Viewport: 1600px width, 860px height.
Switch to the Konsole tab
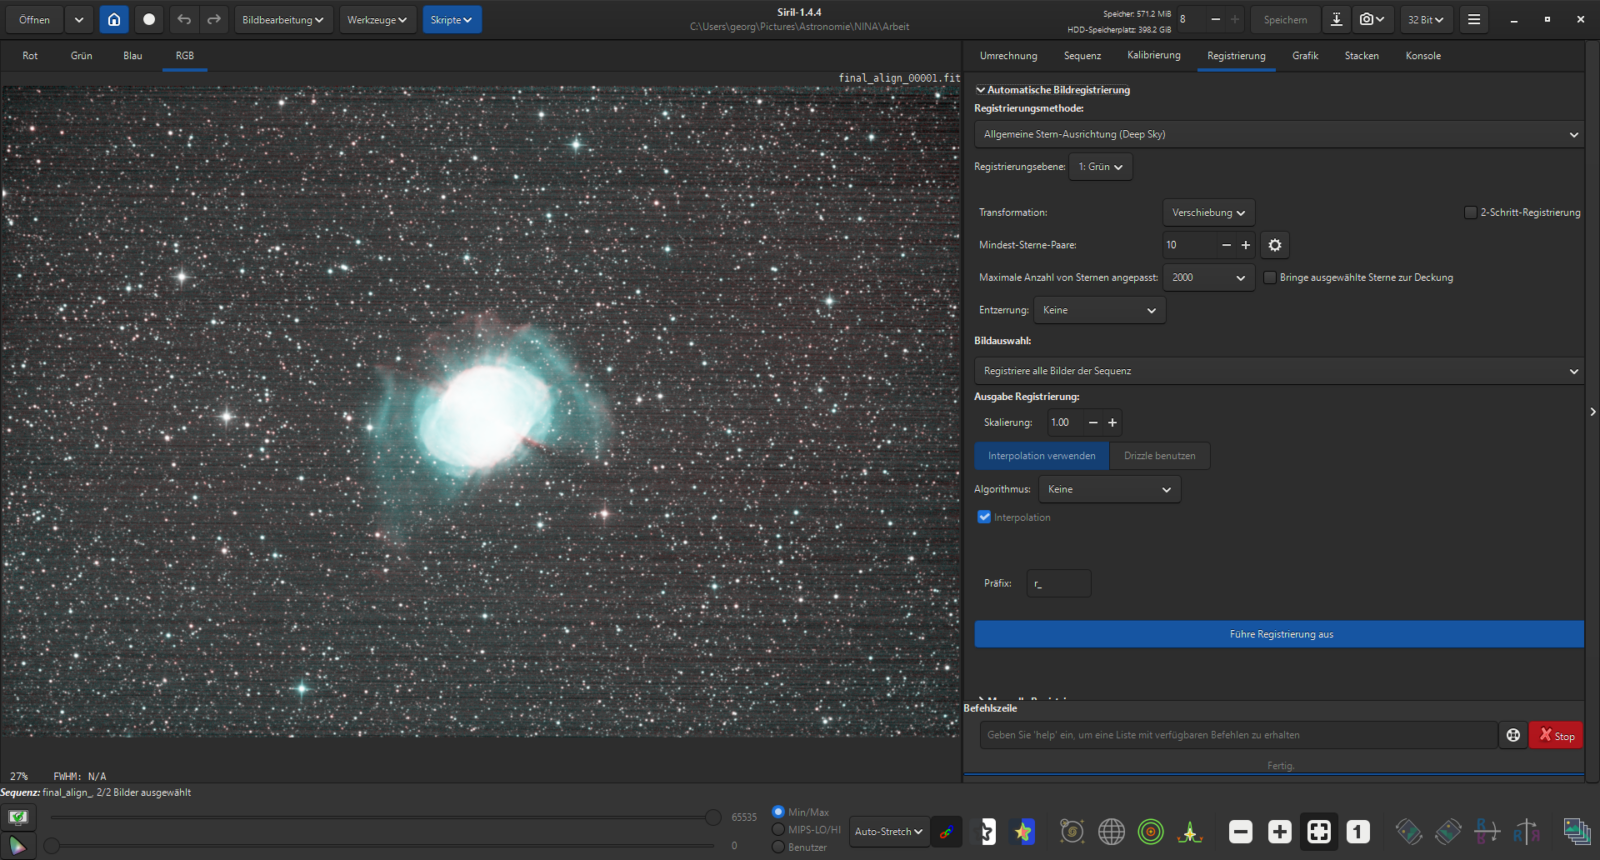click(x=1423, y=56)
